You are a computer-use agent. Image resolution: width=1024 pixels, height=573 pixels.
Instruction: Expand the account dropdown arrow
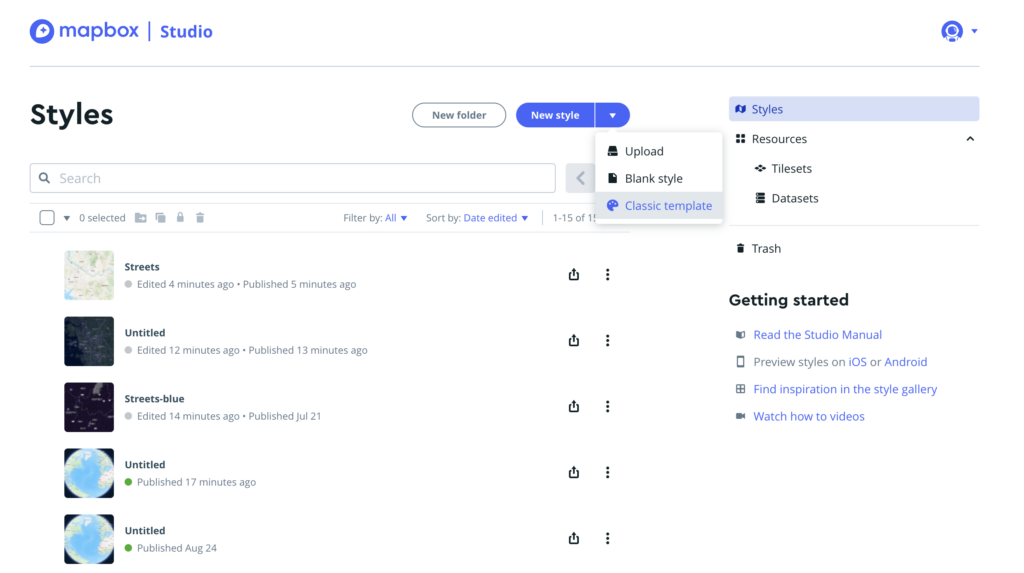click(974, 31)
